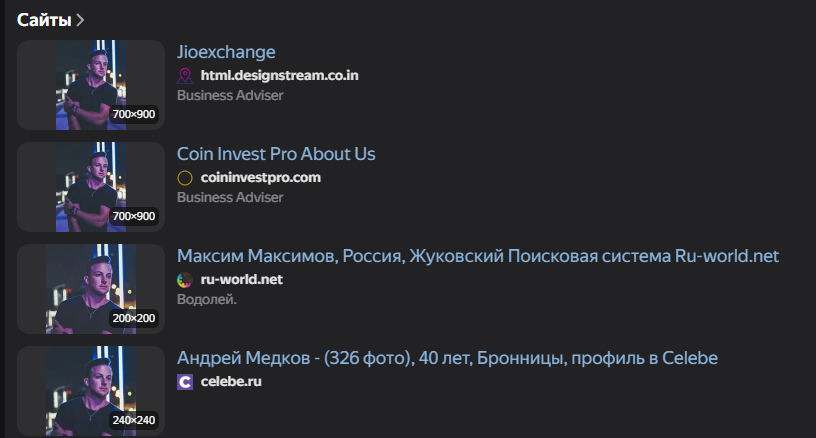Visit the celebe.ru domain link
816x438 pixels.
pos(230,382)
